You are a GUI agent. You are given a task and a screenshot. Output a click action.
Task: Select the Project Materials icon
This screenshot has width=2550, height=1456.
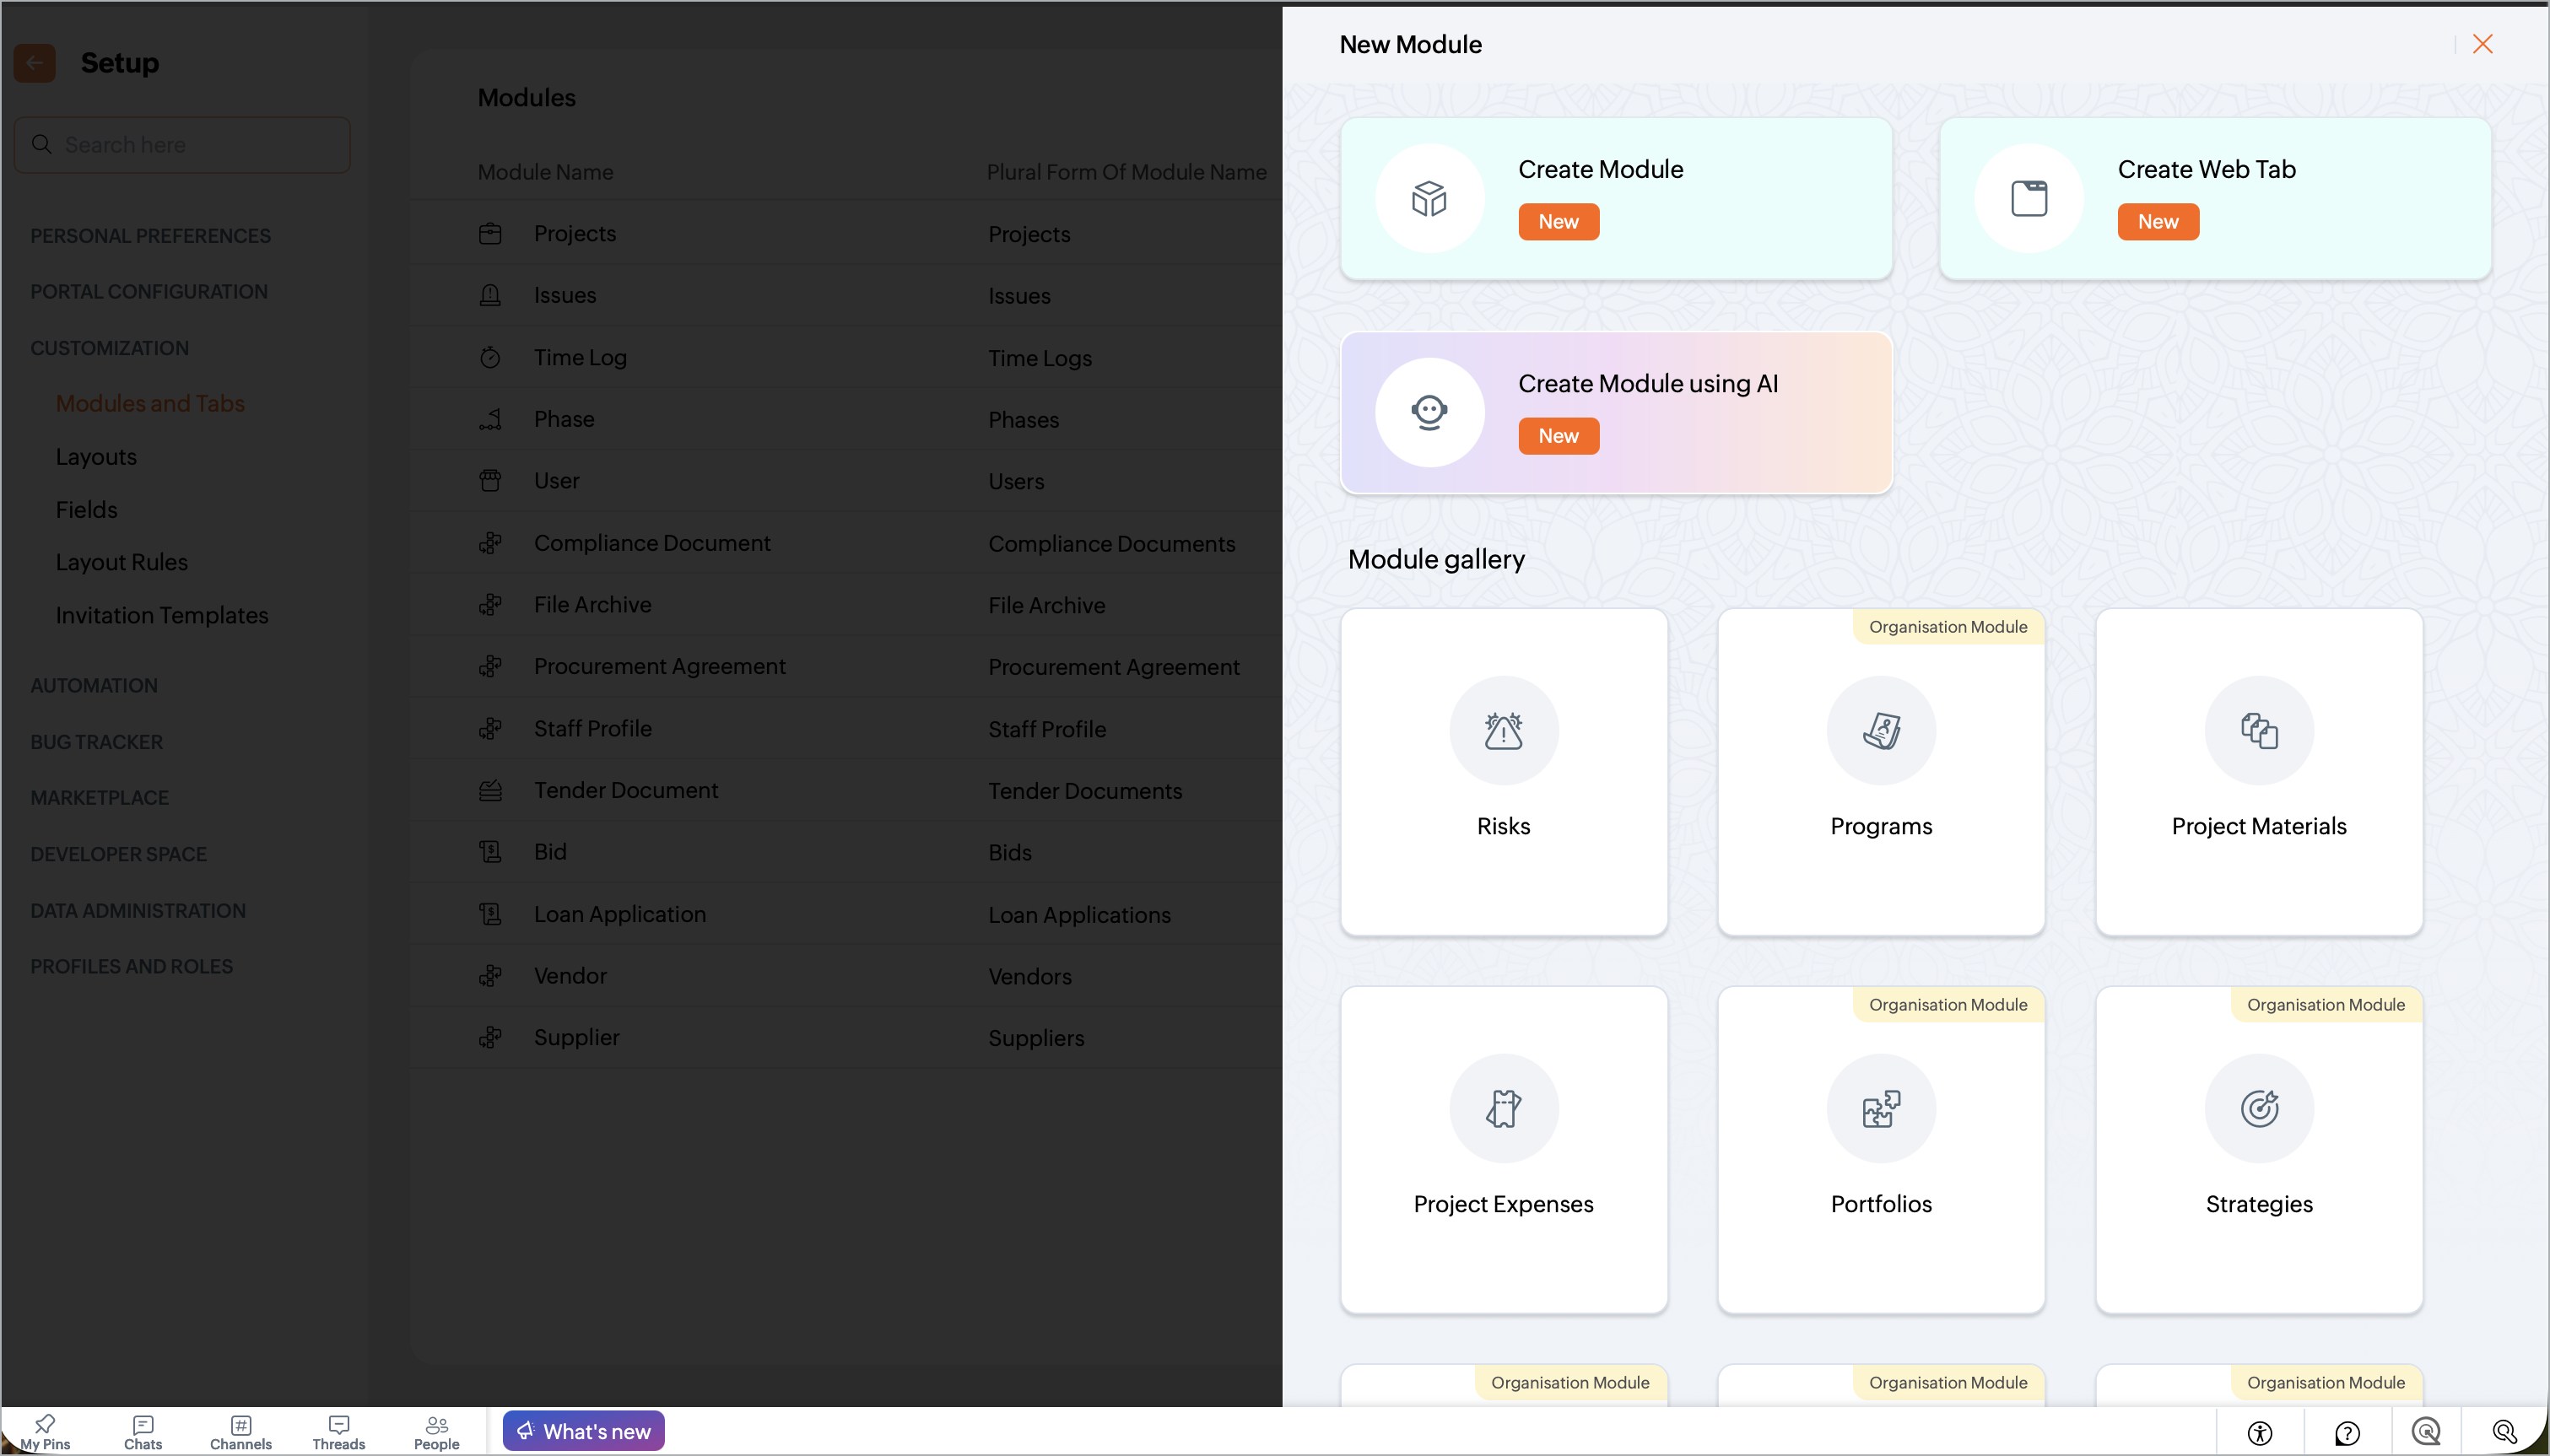2259,731
